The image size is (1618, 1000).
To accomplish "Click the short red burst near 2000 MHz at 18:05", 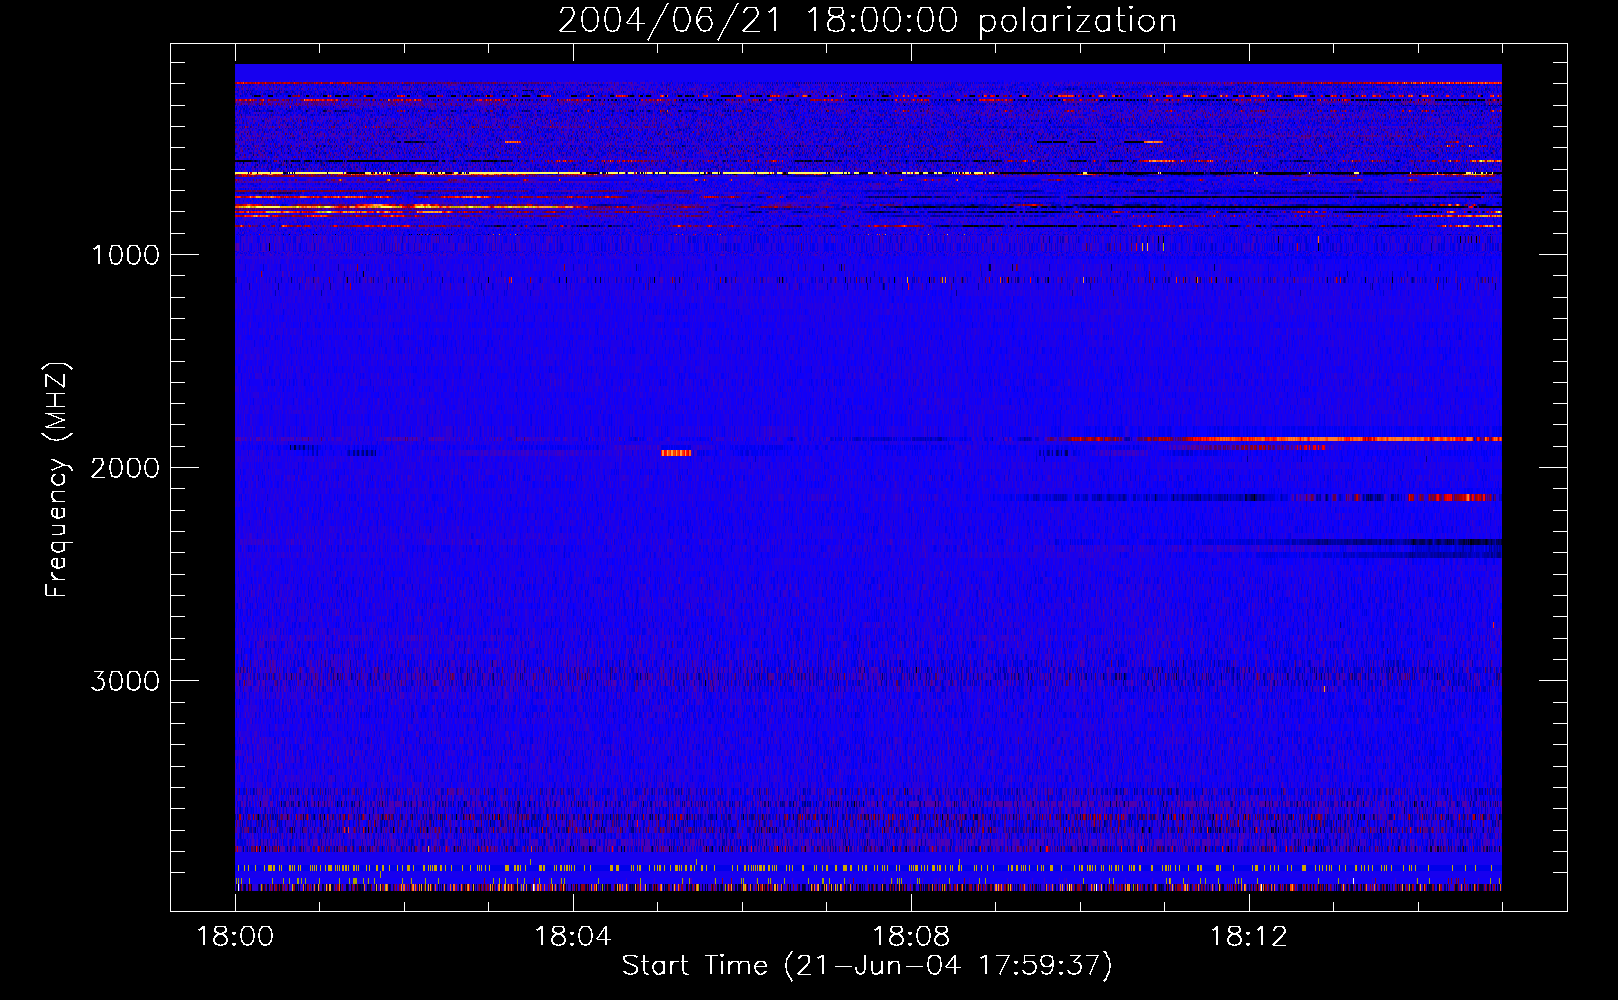I will pos(676,453).
